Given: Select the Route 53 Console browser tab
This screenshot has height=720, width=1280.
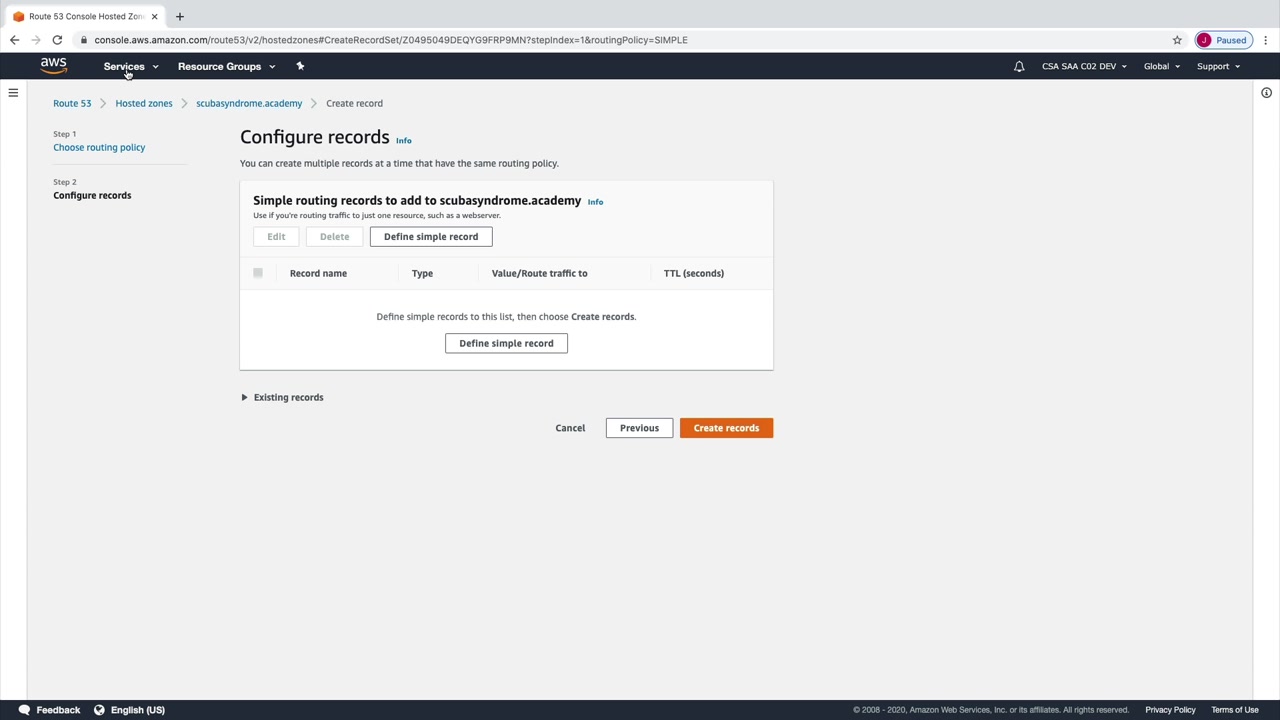Looking at the screenshot, I should 85,16.
